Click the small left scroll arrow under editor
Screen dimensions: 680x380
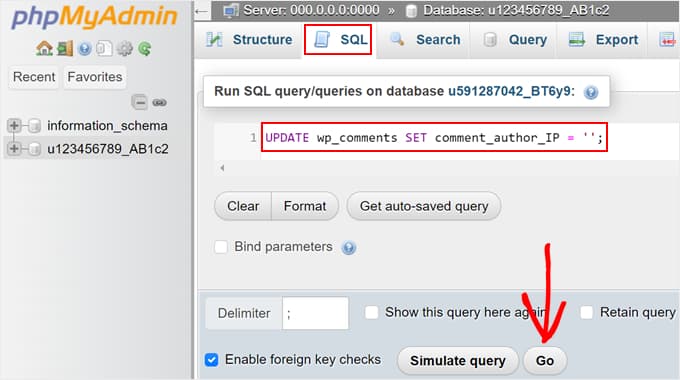click(x=222, y=168)
